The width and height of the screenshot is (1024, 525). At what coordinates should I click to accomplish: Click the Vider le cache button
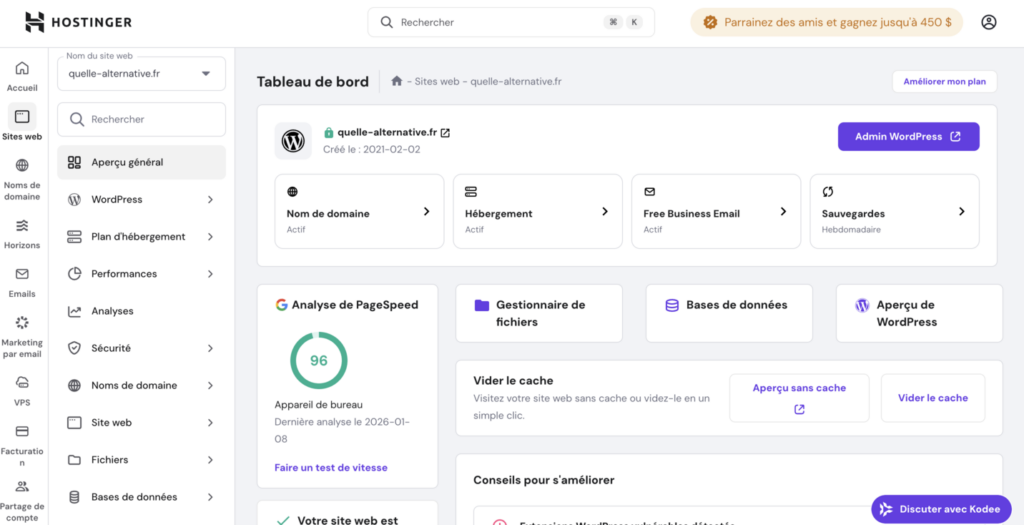pyautogui.click(x=933, y=398)
